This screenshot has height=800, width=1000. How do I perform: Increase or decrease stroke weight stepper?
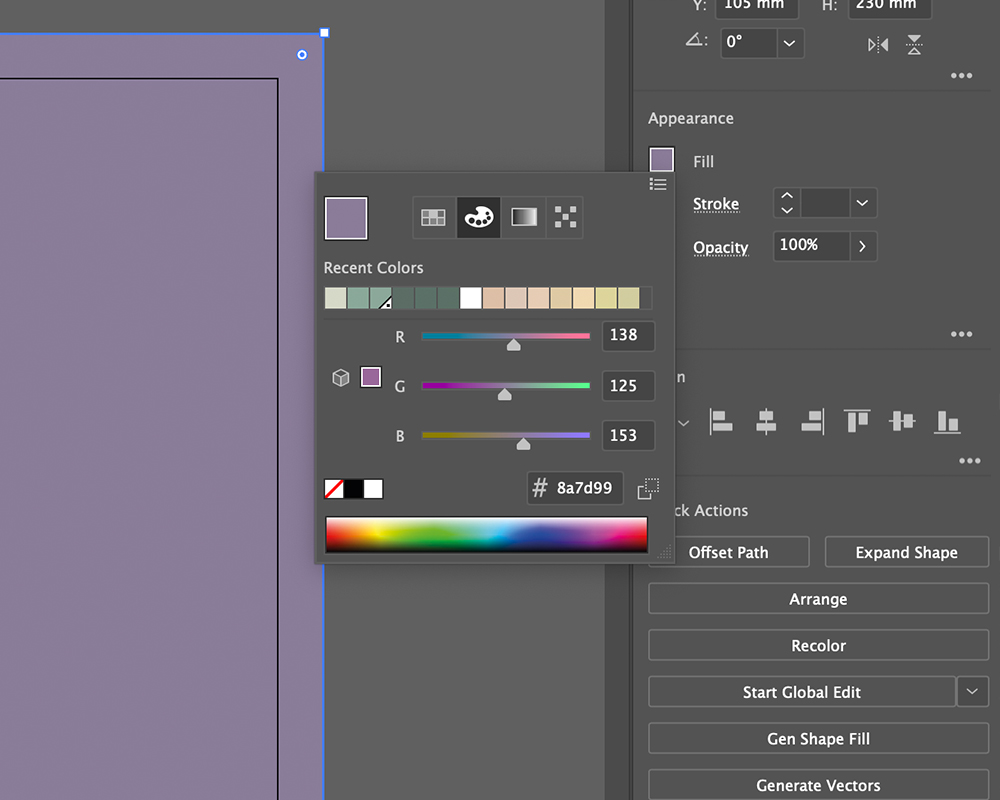pos(787,203)
